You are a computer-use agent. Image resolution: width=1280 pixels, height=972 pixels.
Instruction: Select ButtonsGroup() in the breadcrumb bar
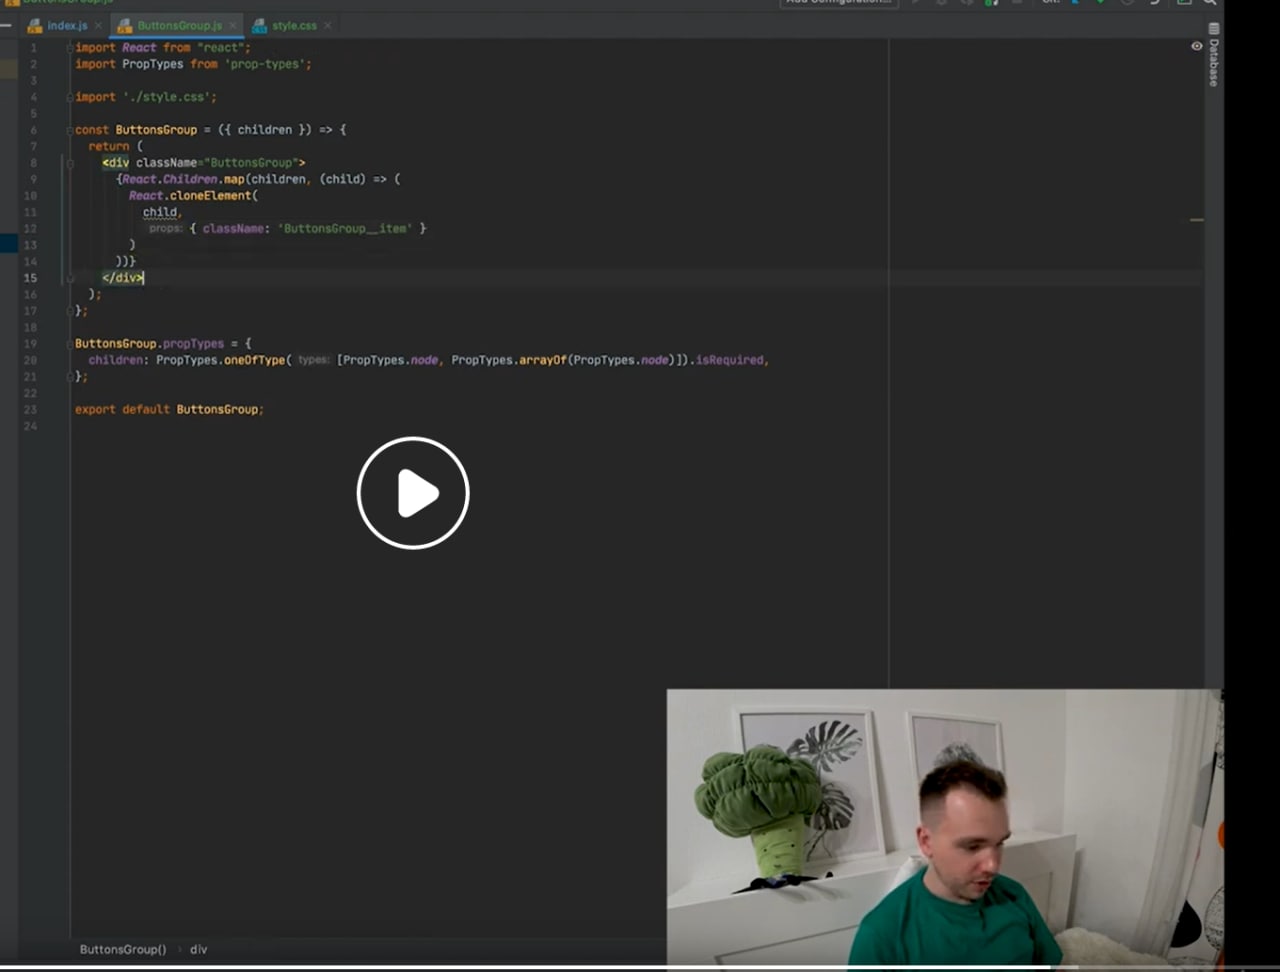[123, 949]
